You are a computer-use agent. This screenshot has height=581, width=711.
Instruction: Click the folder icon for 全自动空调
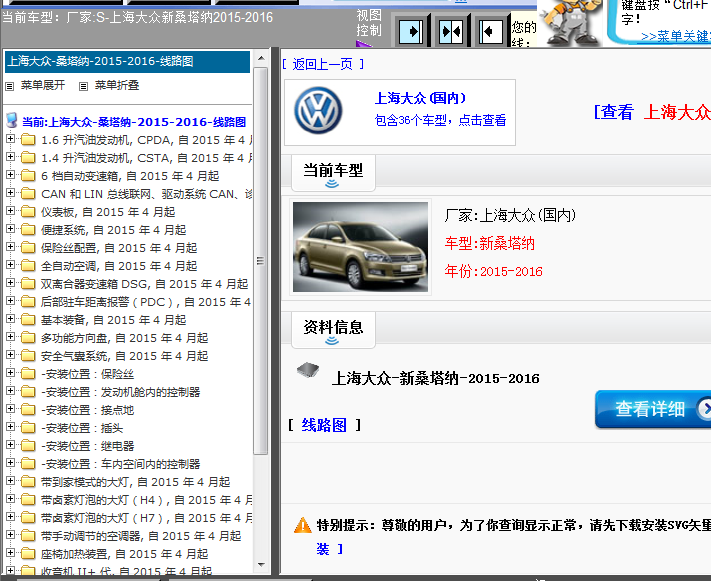[x=28, y=266]
